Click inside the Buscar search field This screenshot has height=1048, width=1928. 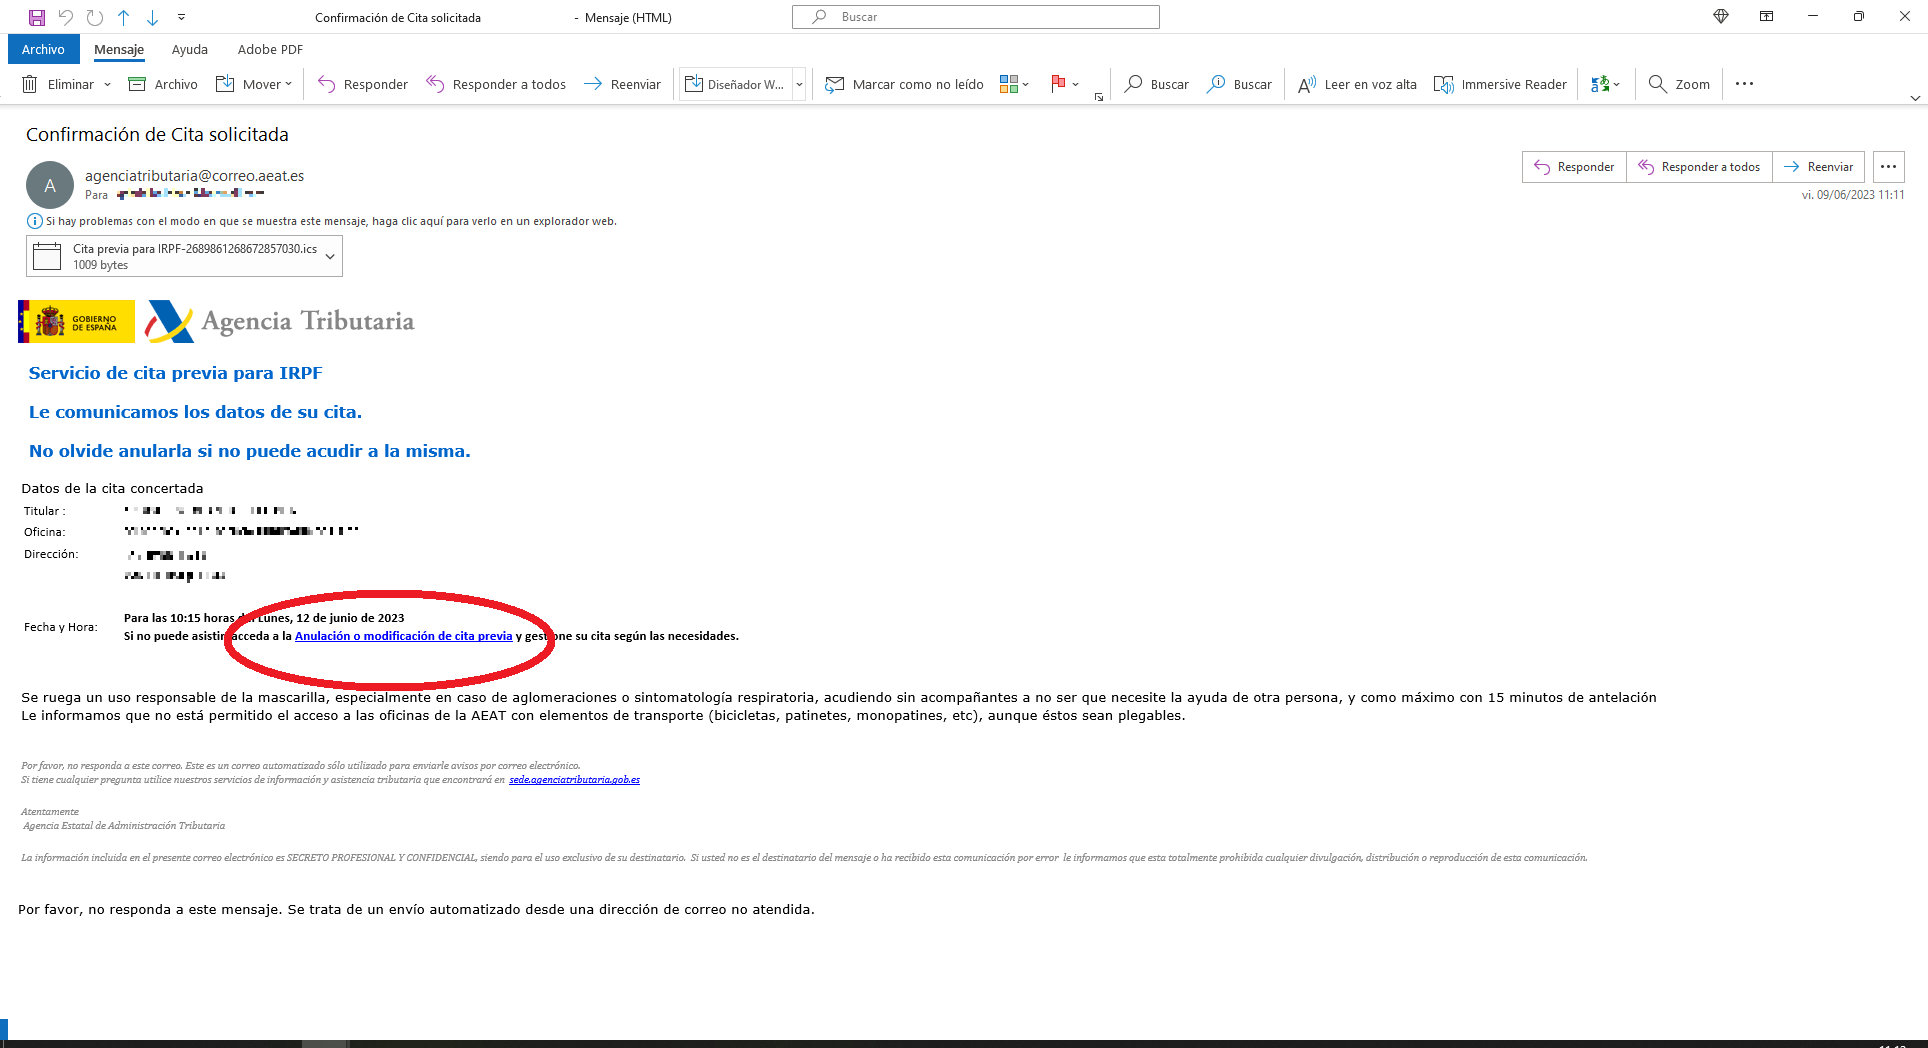point(975,17)
